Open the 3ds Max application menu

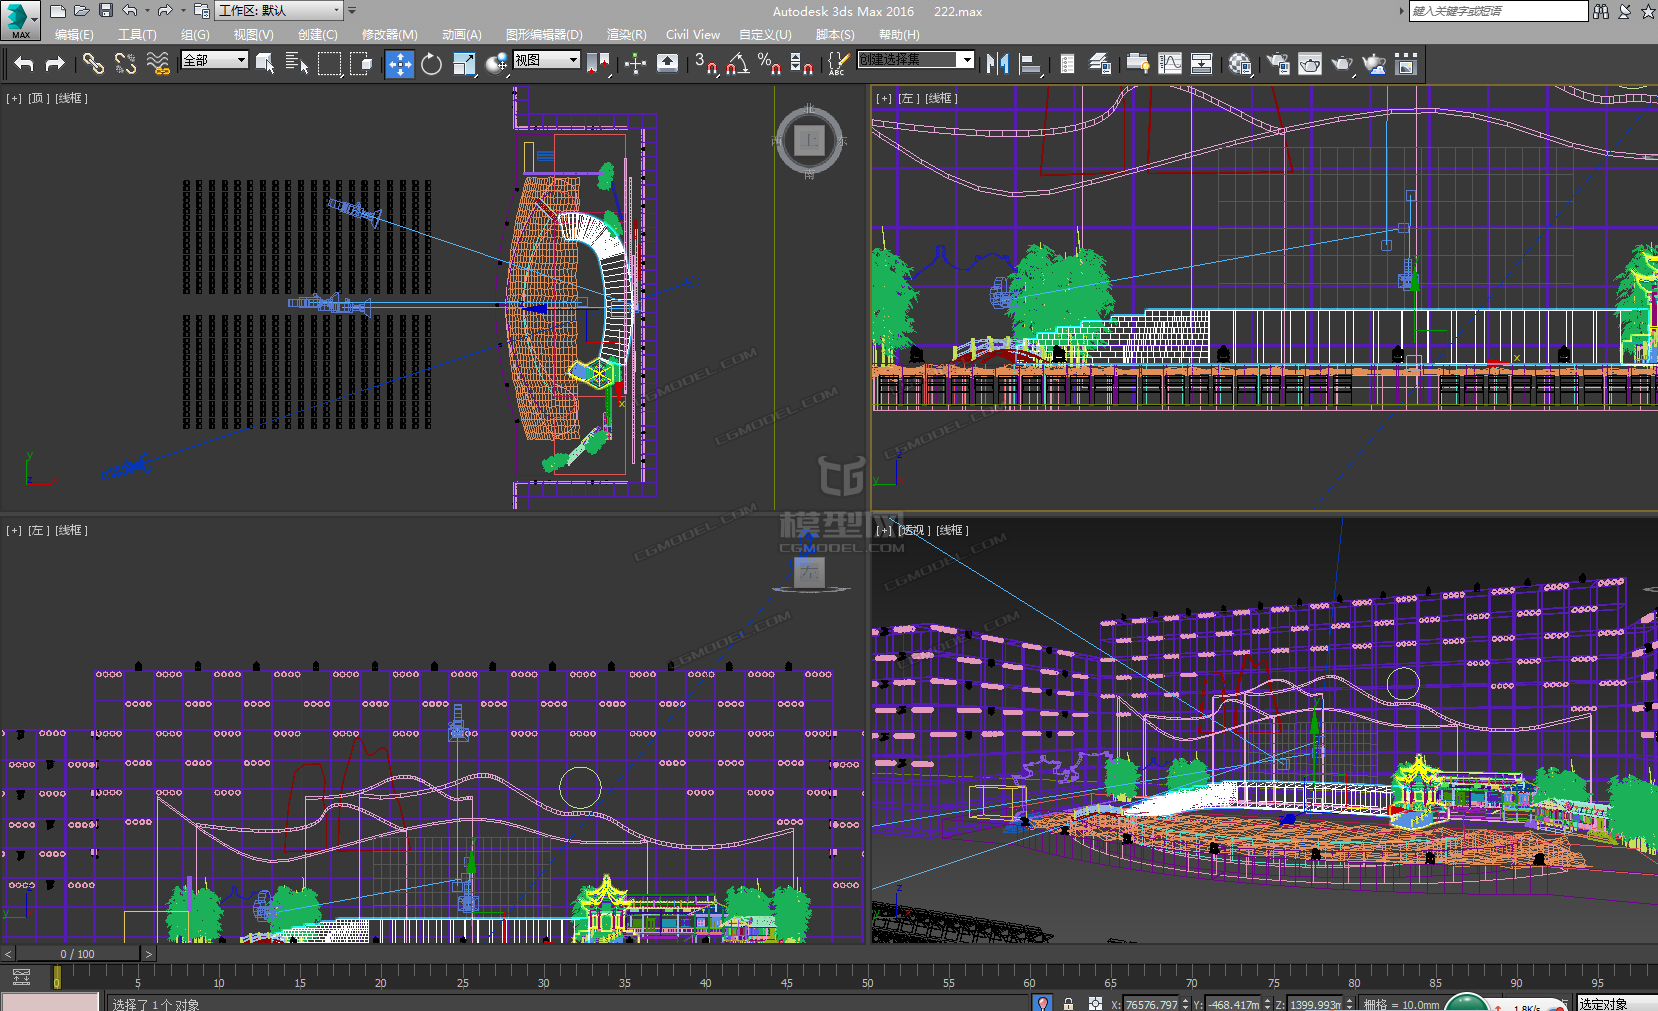click(x=20, y=20)
